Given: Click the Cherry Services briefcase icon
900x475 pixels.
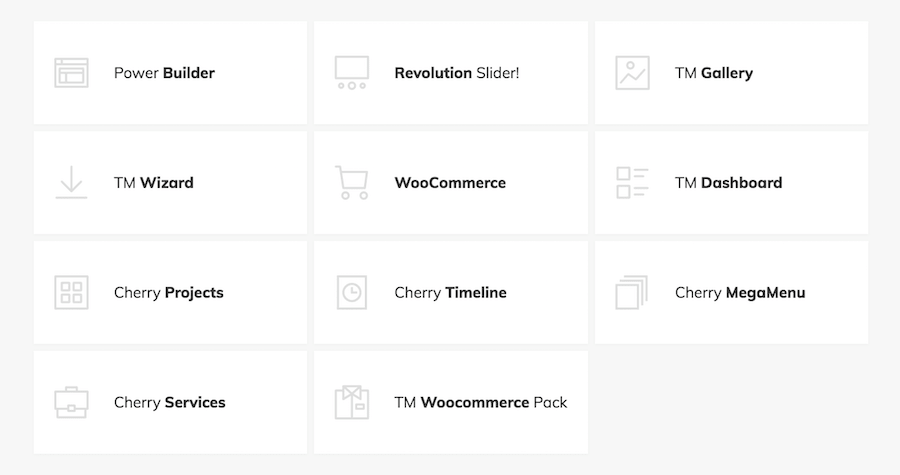Looking at the screenshot, I should click(x=71, y=403).
